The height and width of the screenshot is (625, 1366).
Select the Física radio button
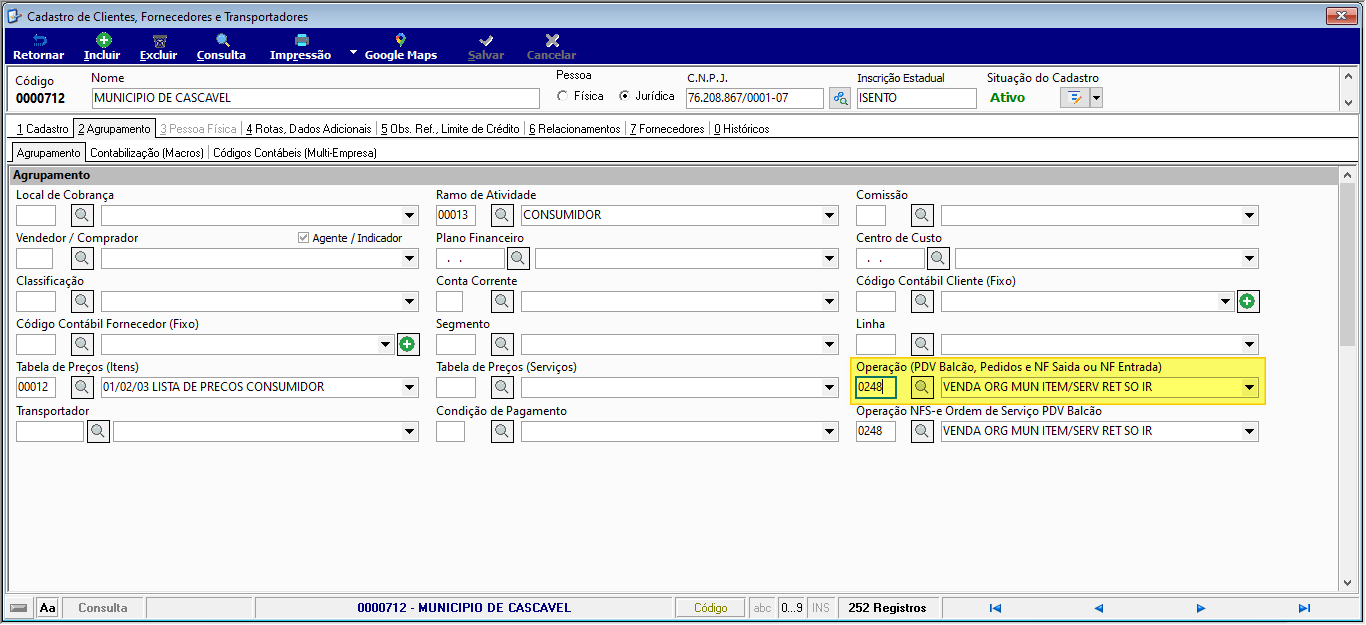click(x=563, y=96)
